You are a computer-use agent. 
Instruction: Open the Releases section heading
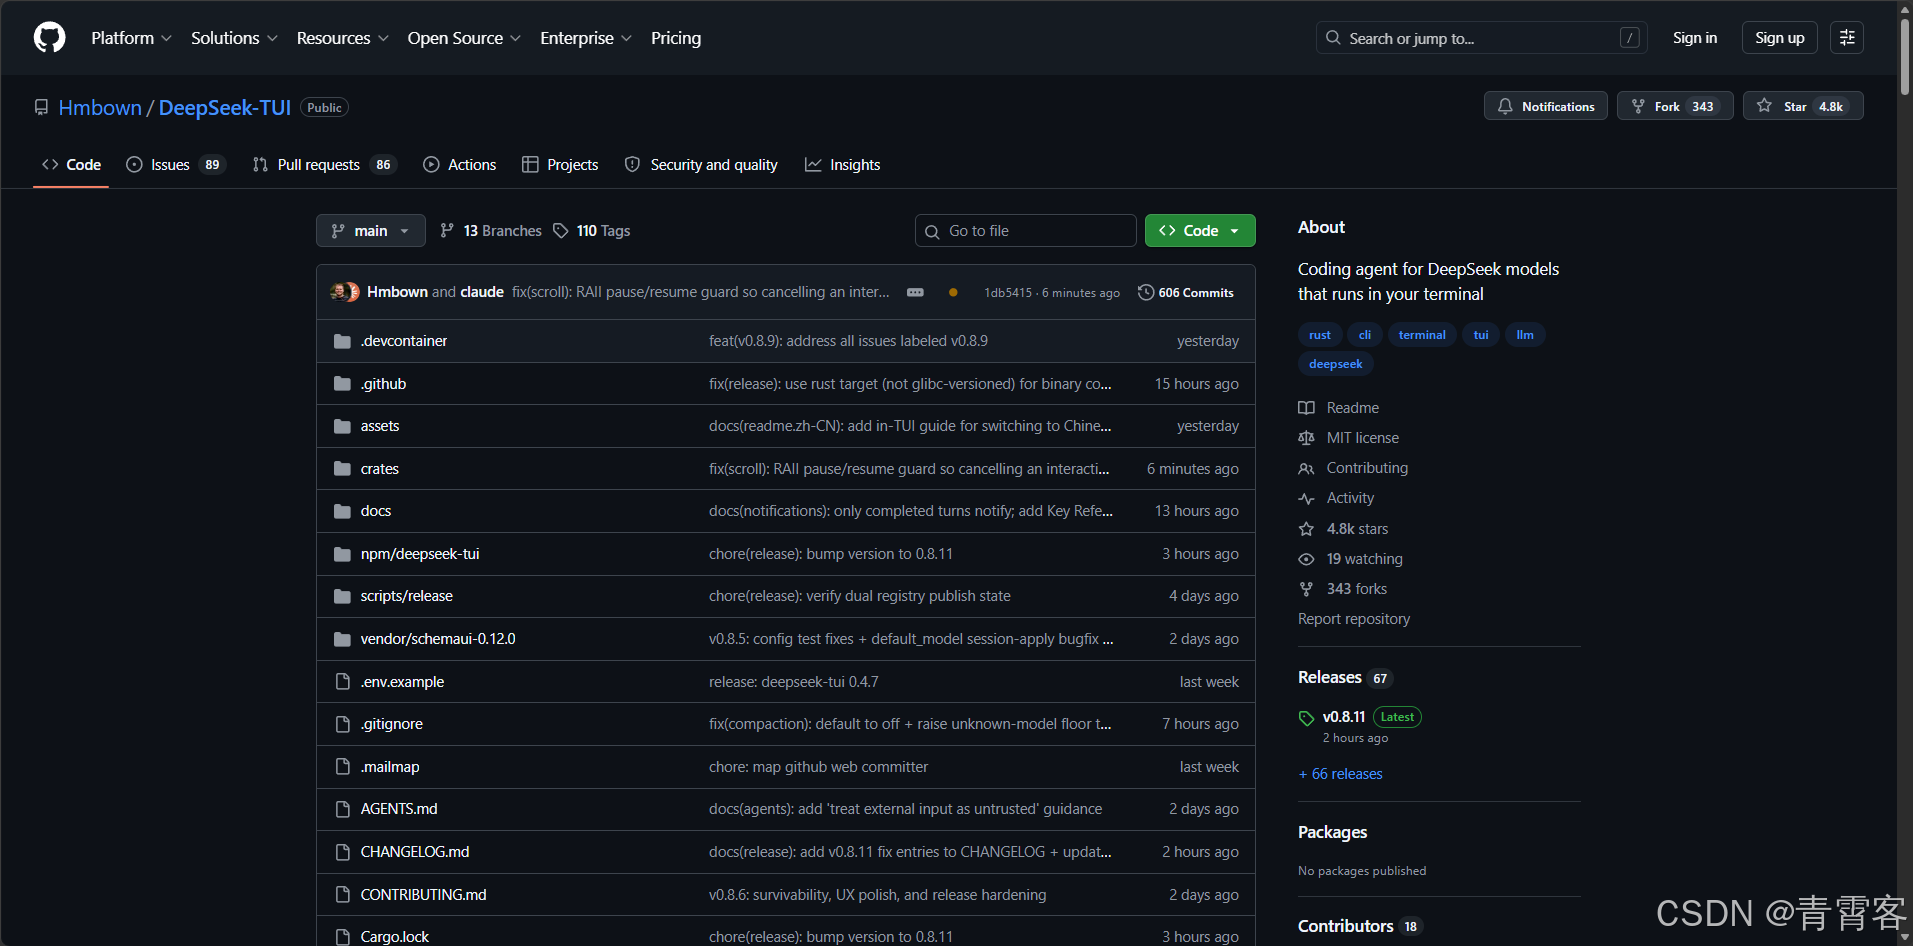click(x=1330, y=678)
